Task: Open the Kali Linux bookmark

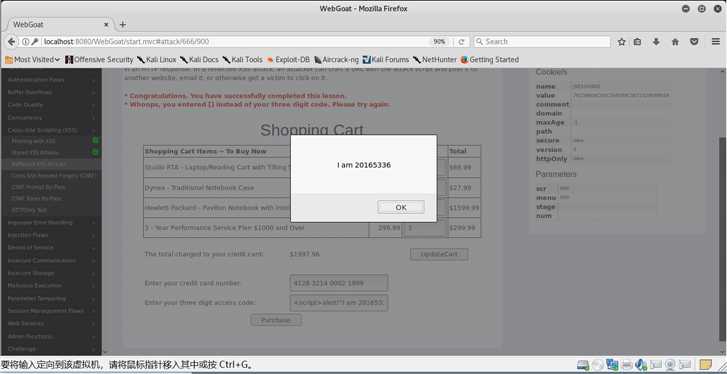Action: [157, 60]
